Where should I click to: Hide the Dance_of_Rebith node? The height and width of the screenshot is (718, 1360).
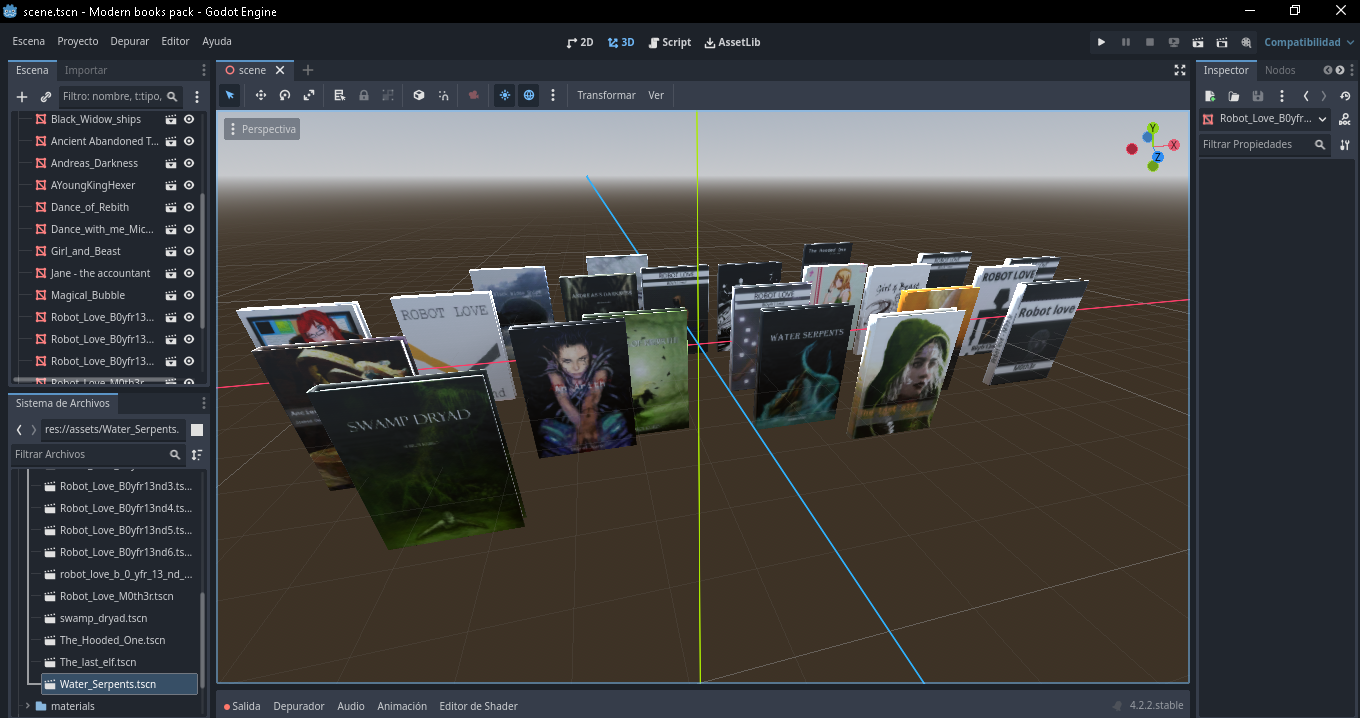coord(189,207)
